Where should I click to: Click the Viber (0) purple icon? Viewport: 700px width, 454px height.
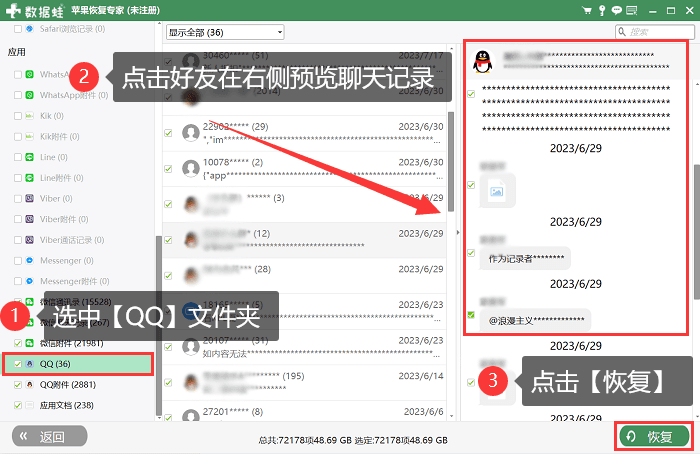[29, 199]
